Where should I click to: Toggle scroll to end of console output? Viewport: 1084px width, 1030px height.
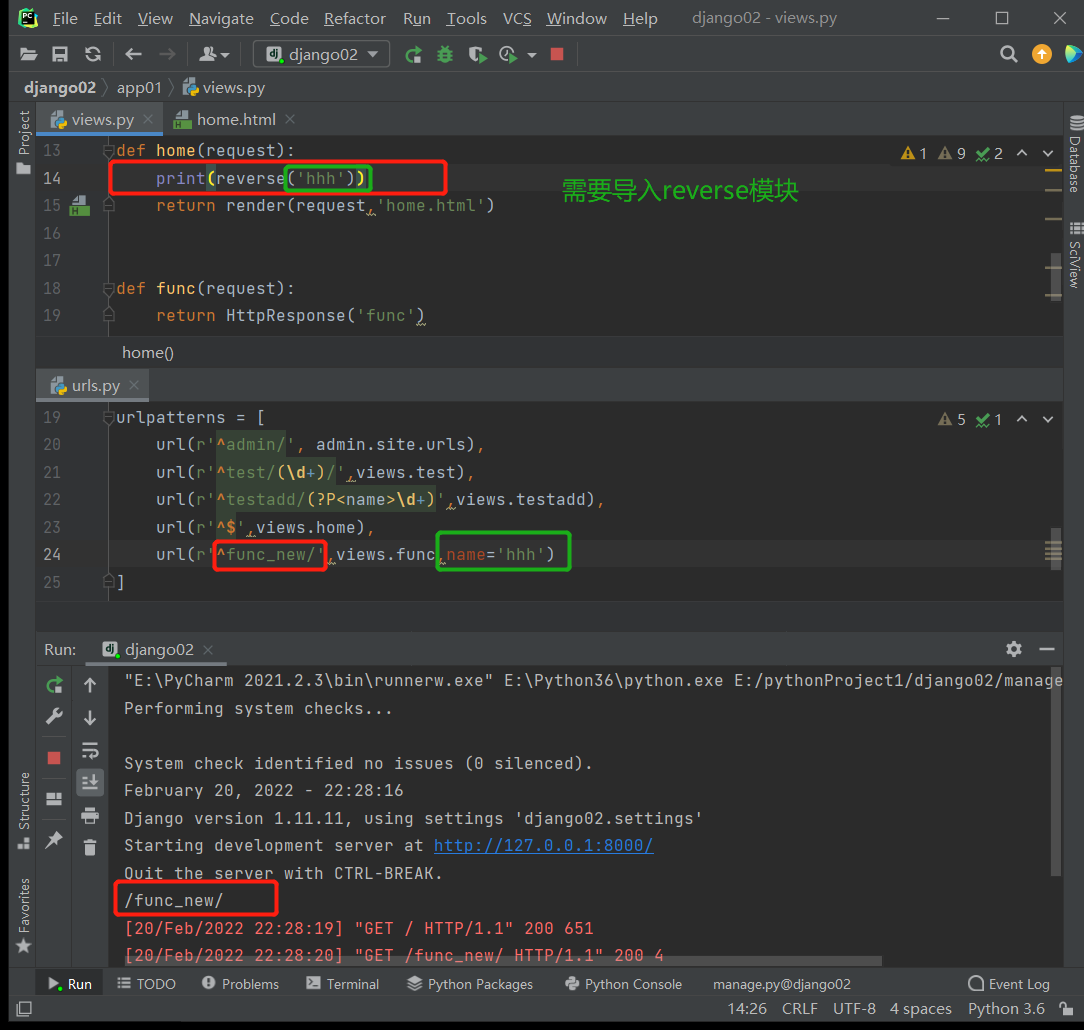tap(90, 782)
